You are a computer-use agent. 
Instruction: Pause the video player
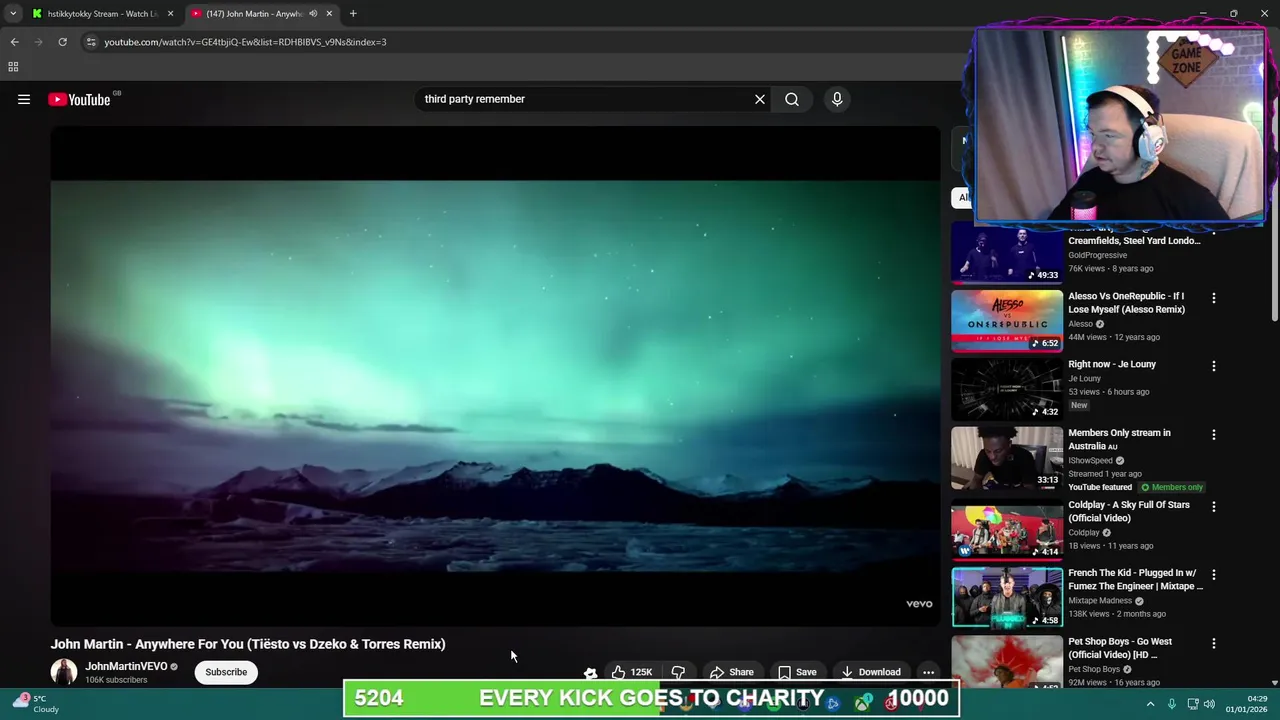pos(495,376)
